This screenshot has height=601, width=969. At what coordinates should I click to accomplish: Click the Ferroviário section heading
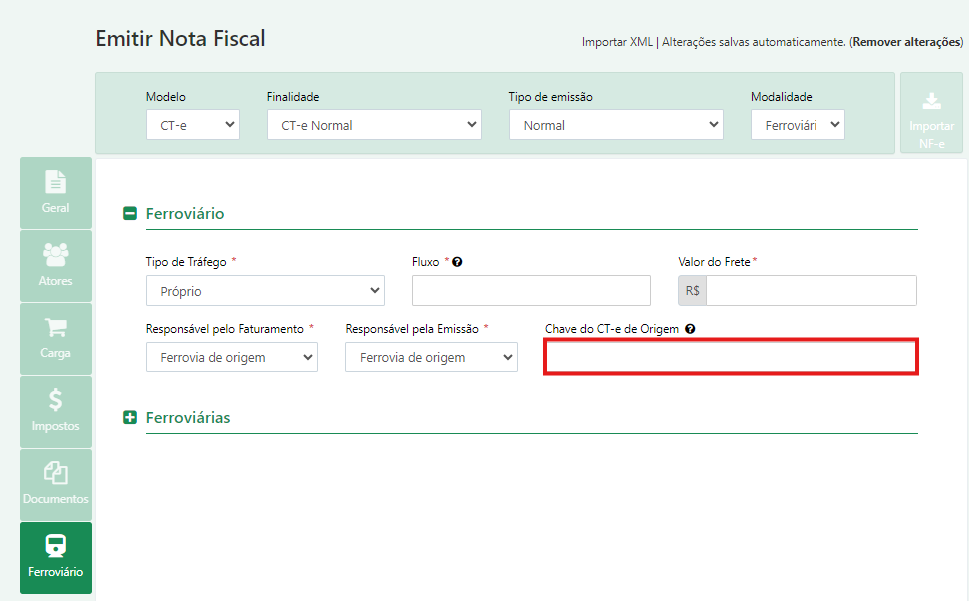point(185,214)
